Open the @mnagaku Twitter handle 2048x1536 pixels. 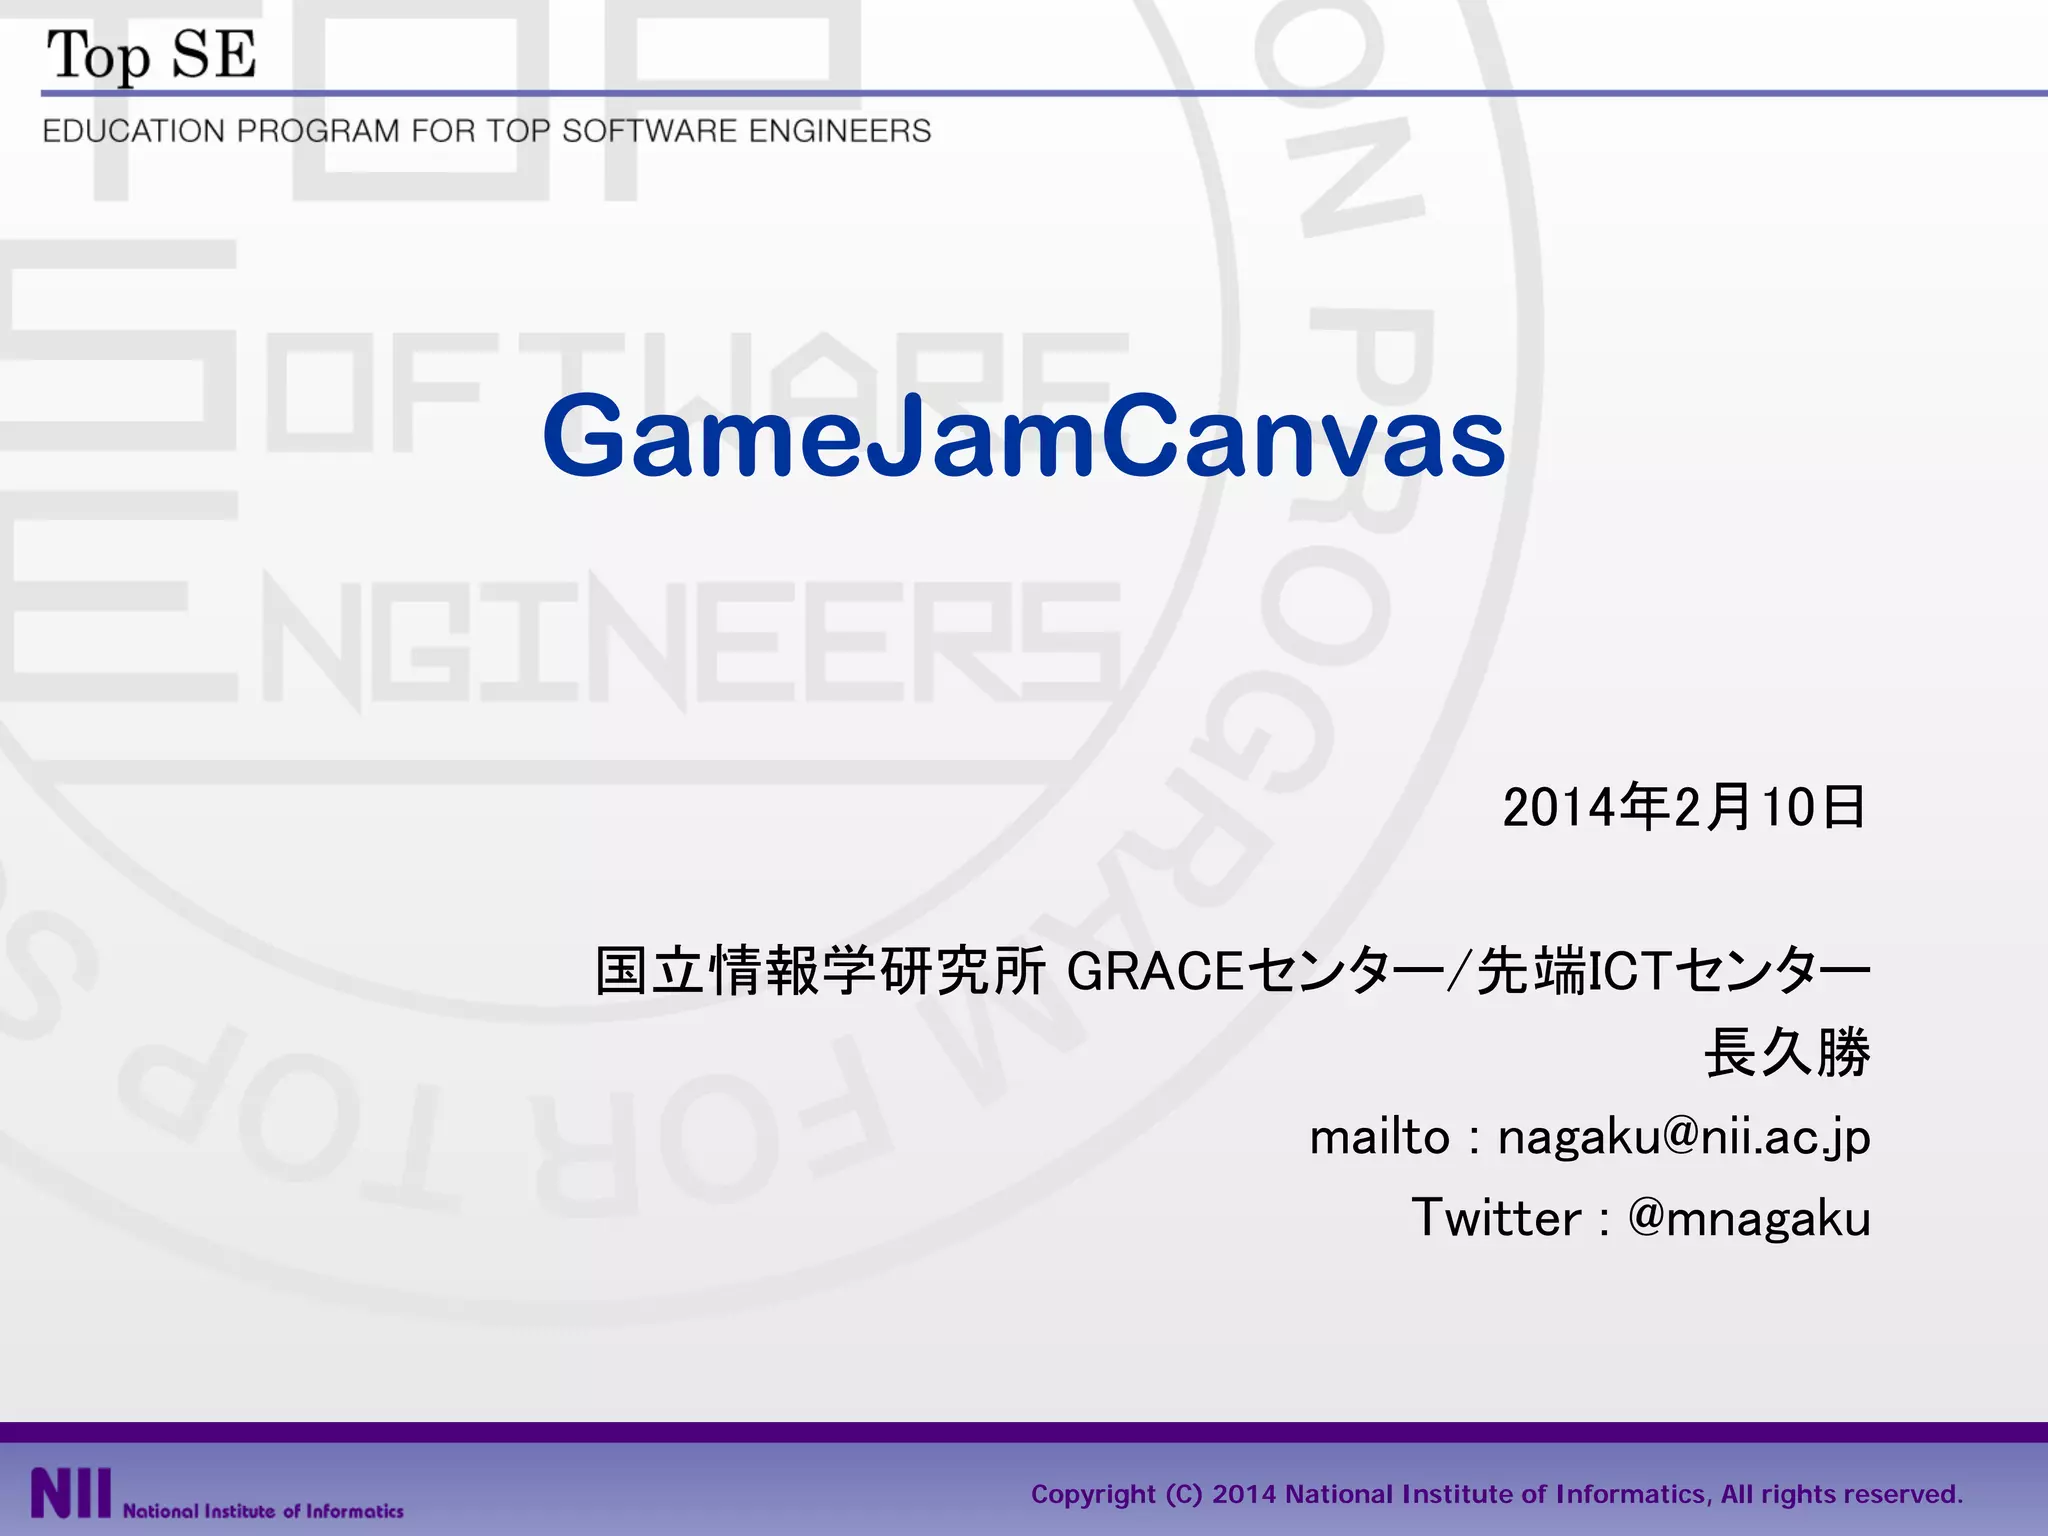click(x=1748, y=1218)
